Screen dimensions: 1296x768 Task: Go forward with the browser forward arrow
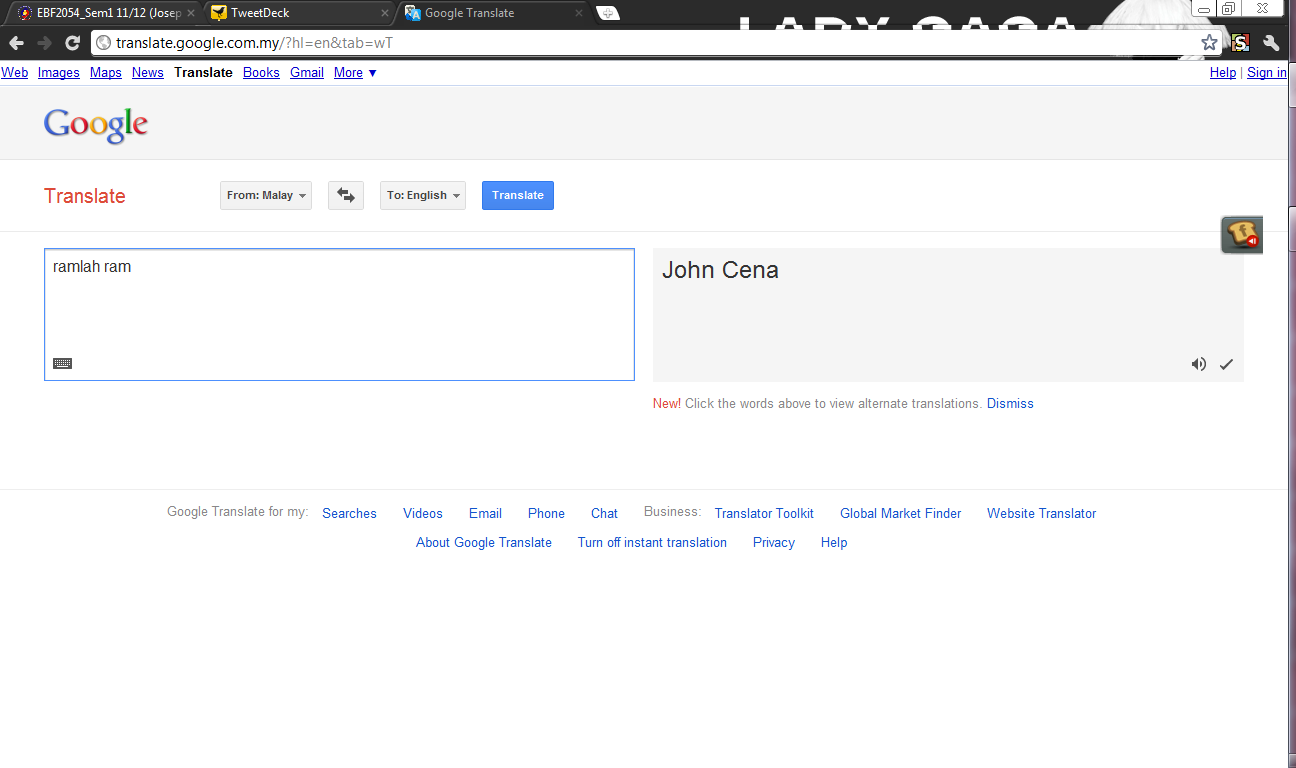click(44, 43)
